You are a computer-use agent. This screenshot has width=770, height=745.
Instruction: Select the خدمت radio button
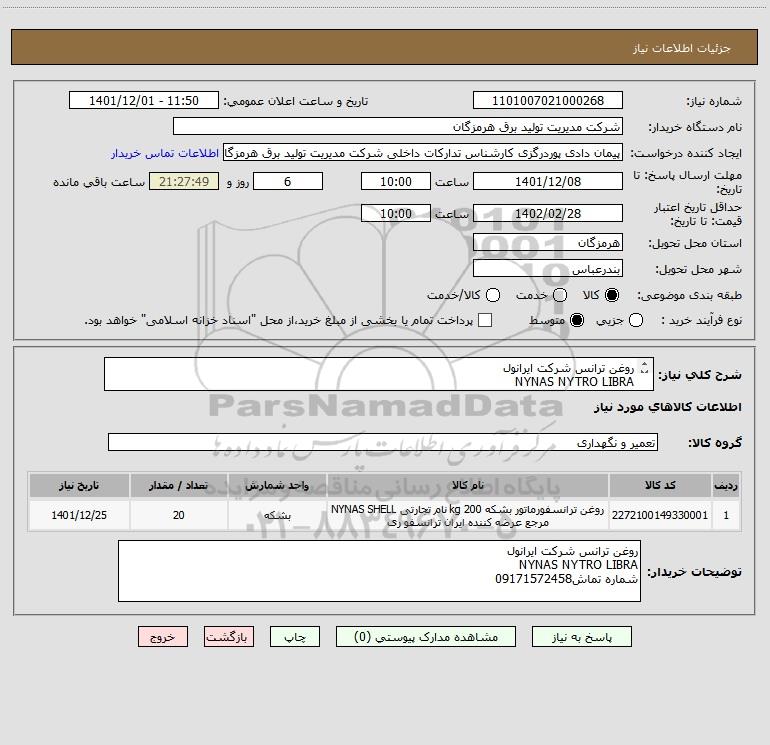click(560, 295)
